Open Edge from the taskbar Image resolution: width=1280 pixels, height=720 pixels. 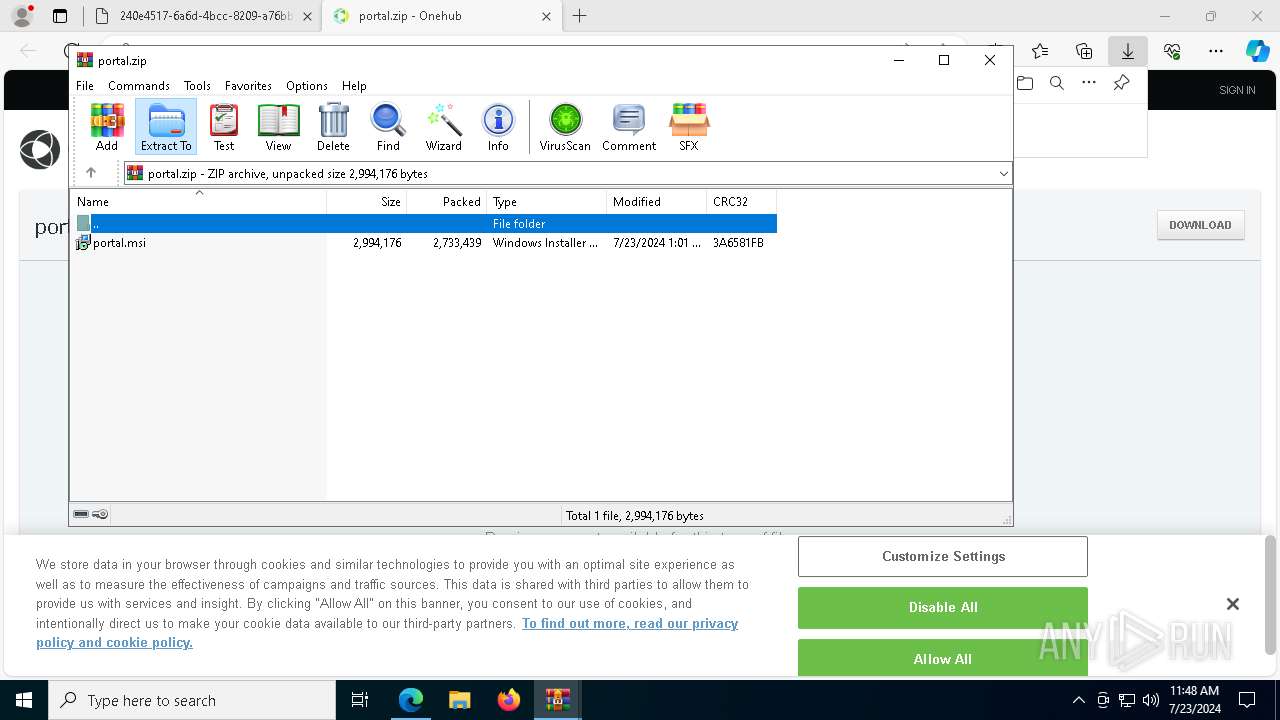click(x=411, y=700)
